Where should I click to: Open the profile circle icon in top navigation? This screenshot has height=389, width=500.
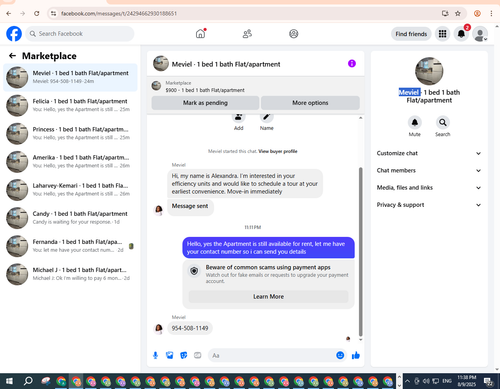294,34
